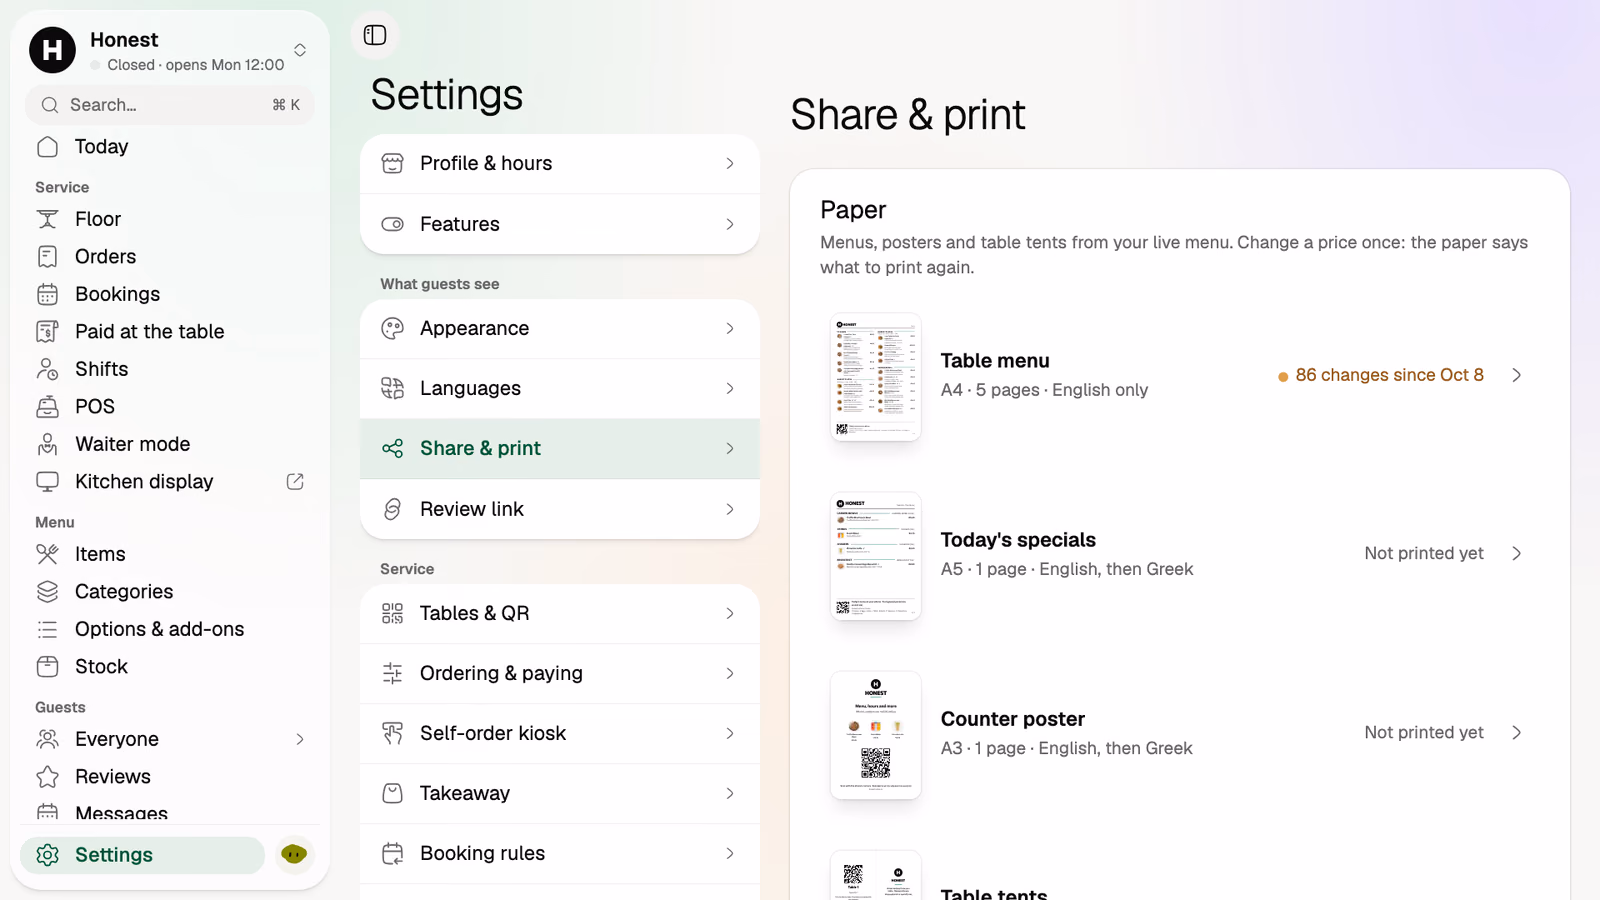
Task: Open Kitchen display in external window icon
Action: (x=295, y=481)
